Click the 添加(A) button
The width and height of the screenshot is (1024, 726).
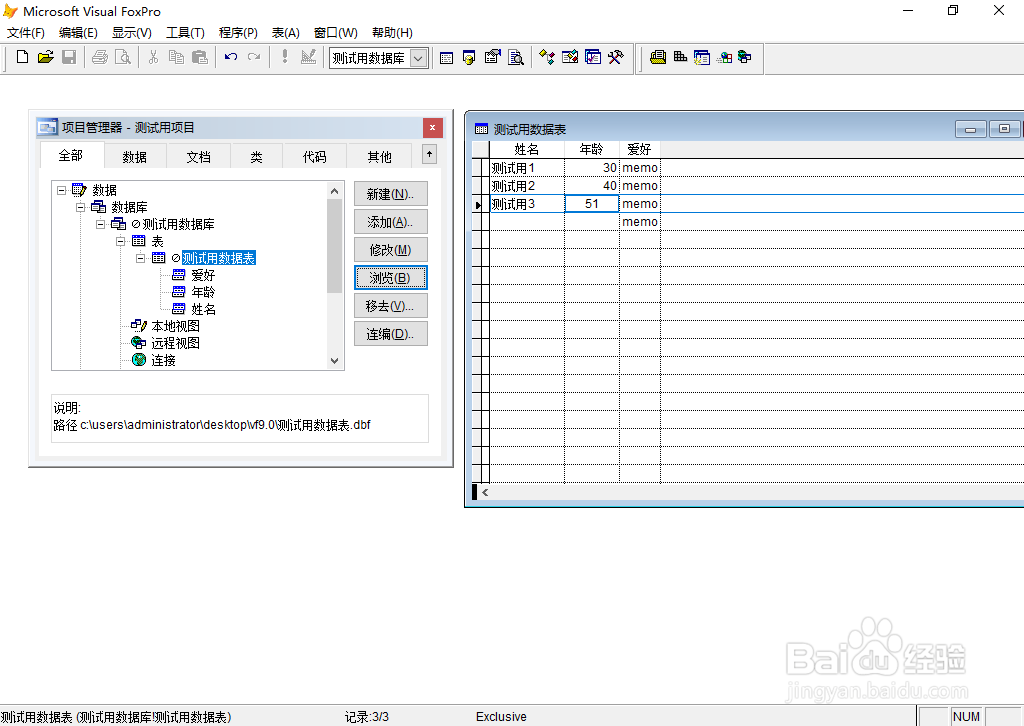coord(391,222)
